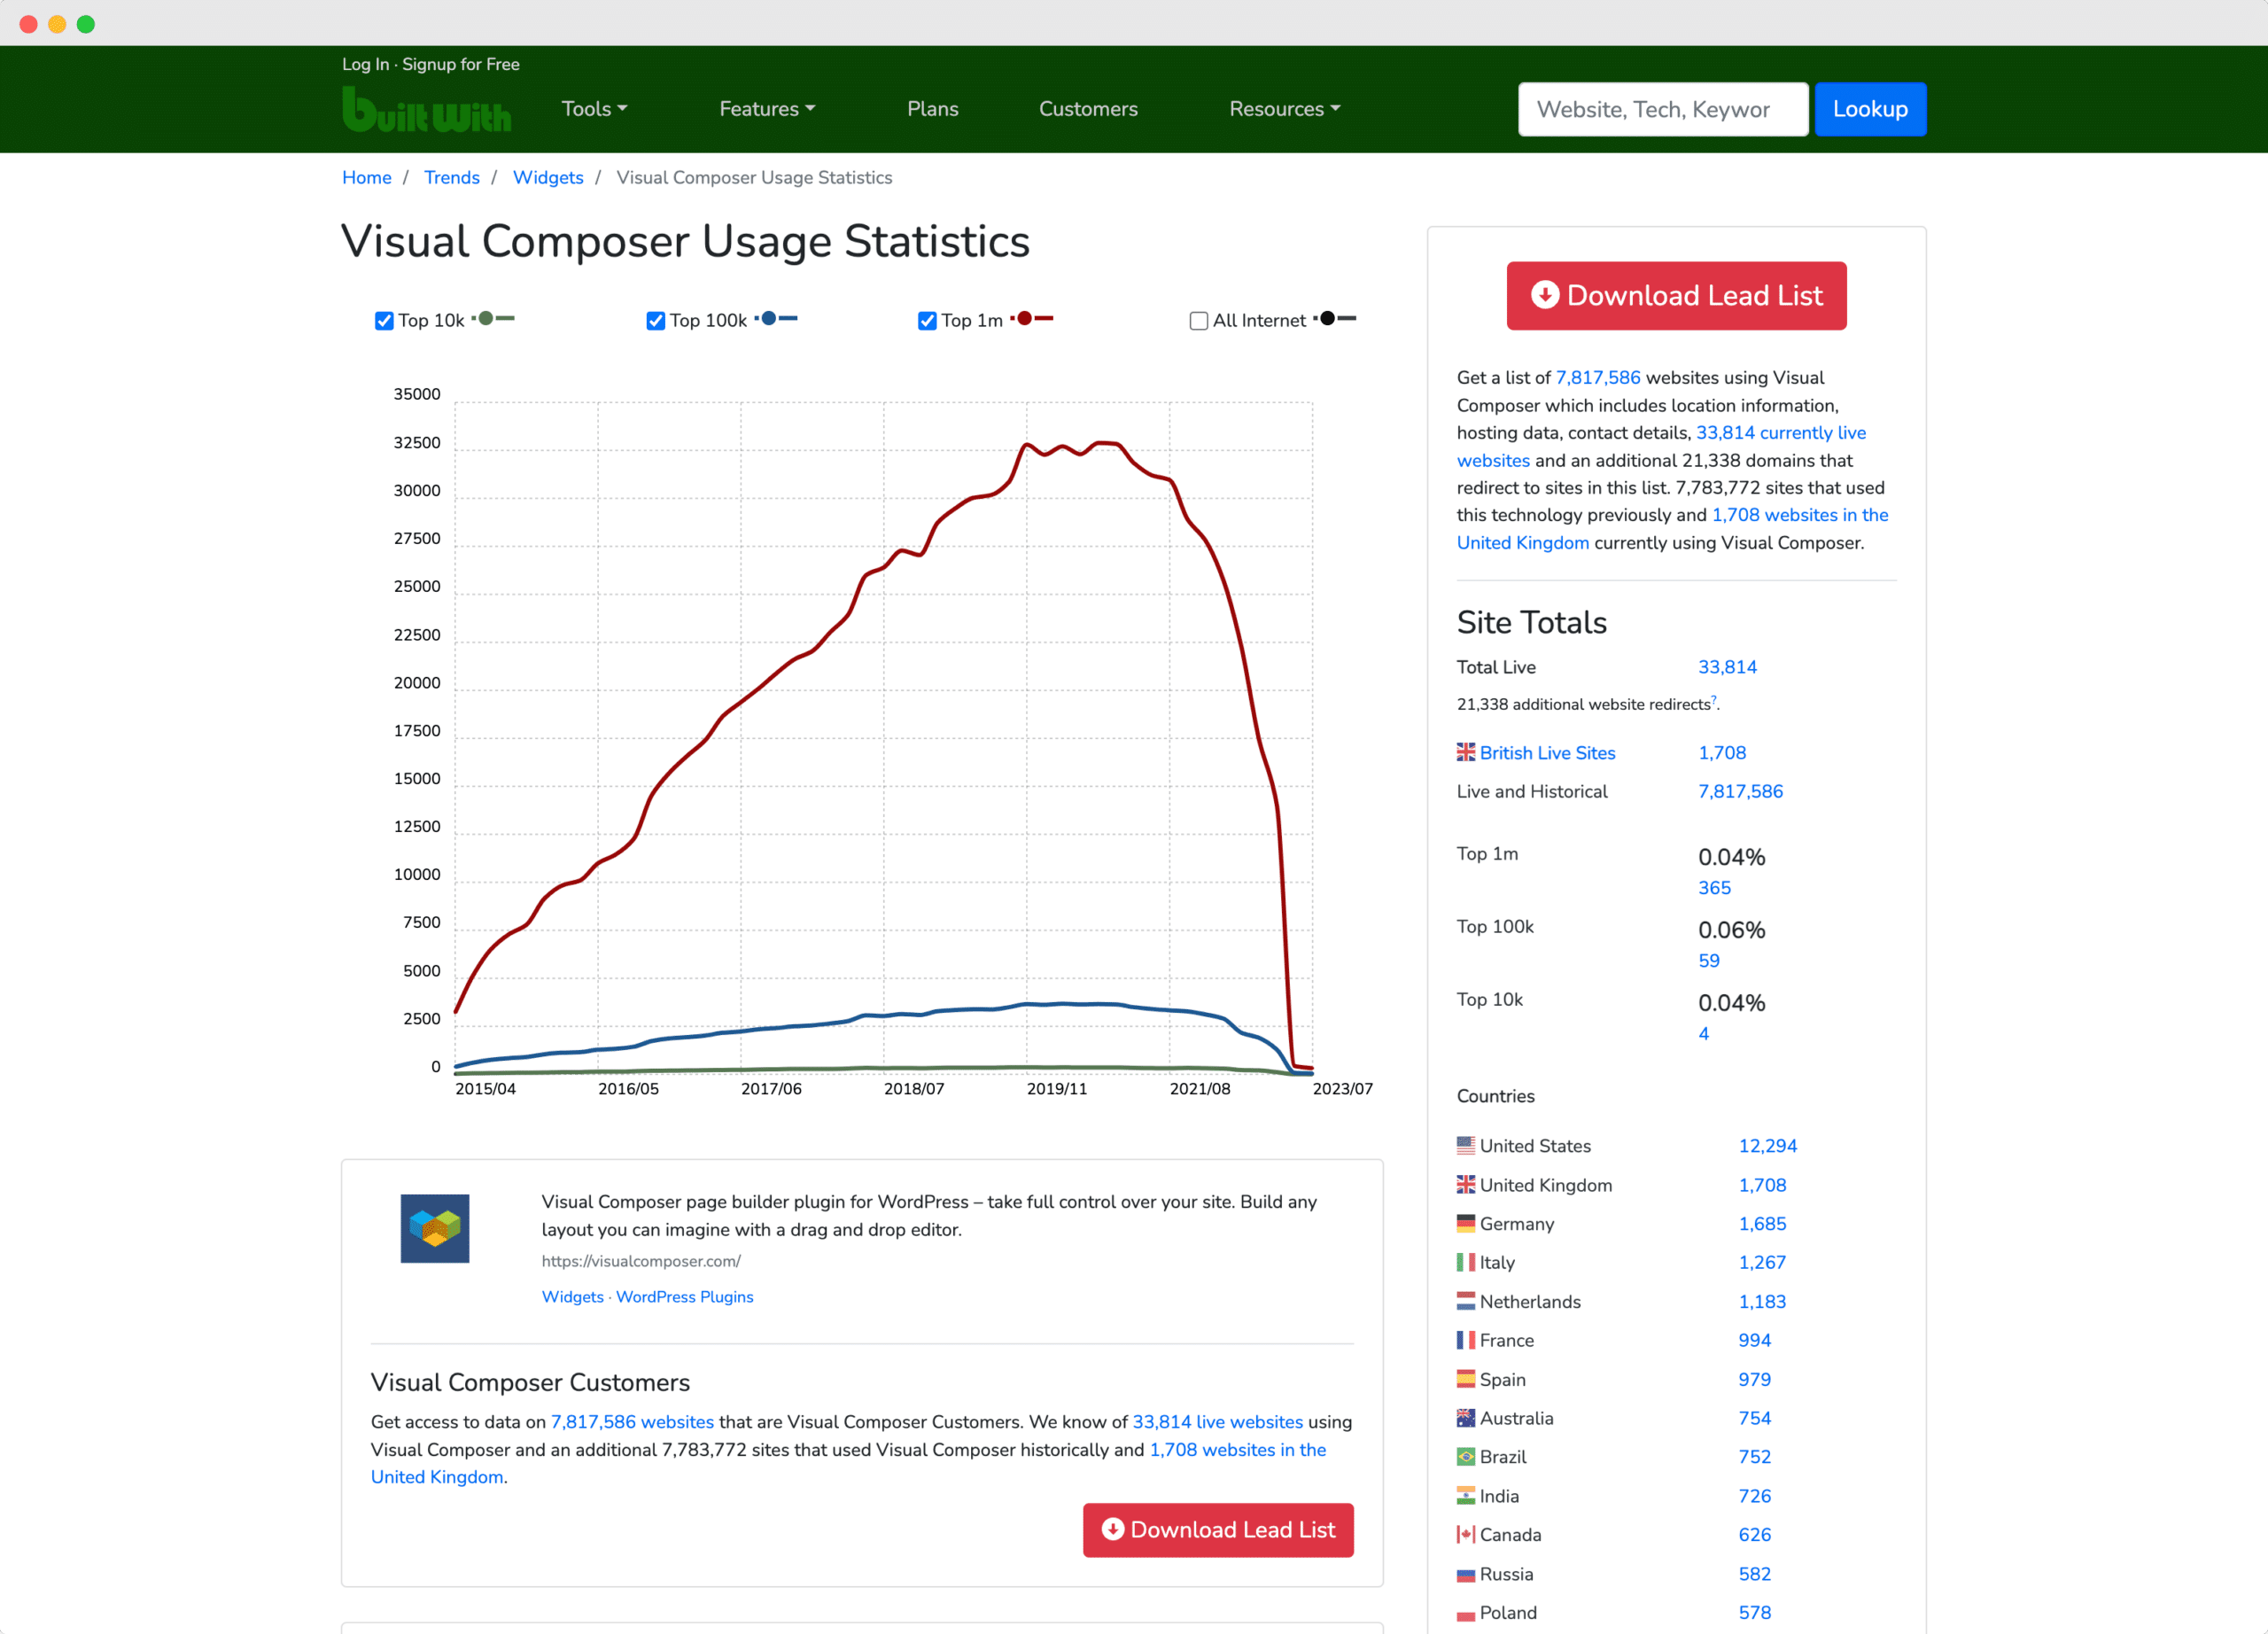2268x1634 pixels.
Task: Open the Canada count 626
Action: pos(1754,1535)
